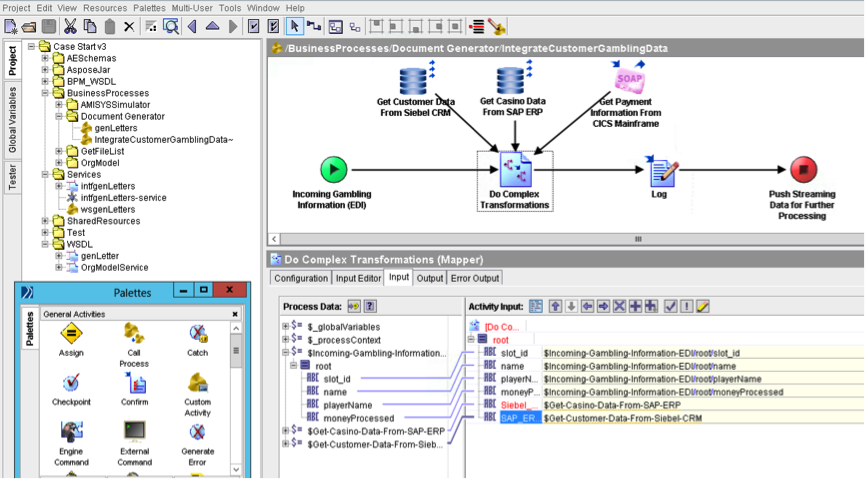The image size is (865, 479).
Task: Delete selected resource with X toolbar icon
Action: click(129, 26)
